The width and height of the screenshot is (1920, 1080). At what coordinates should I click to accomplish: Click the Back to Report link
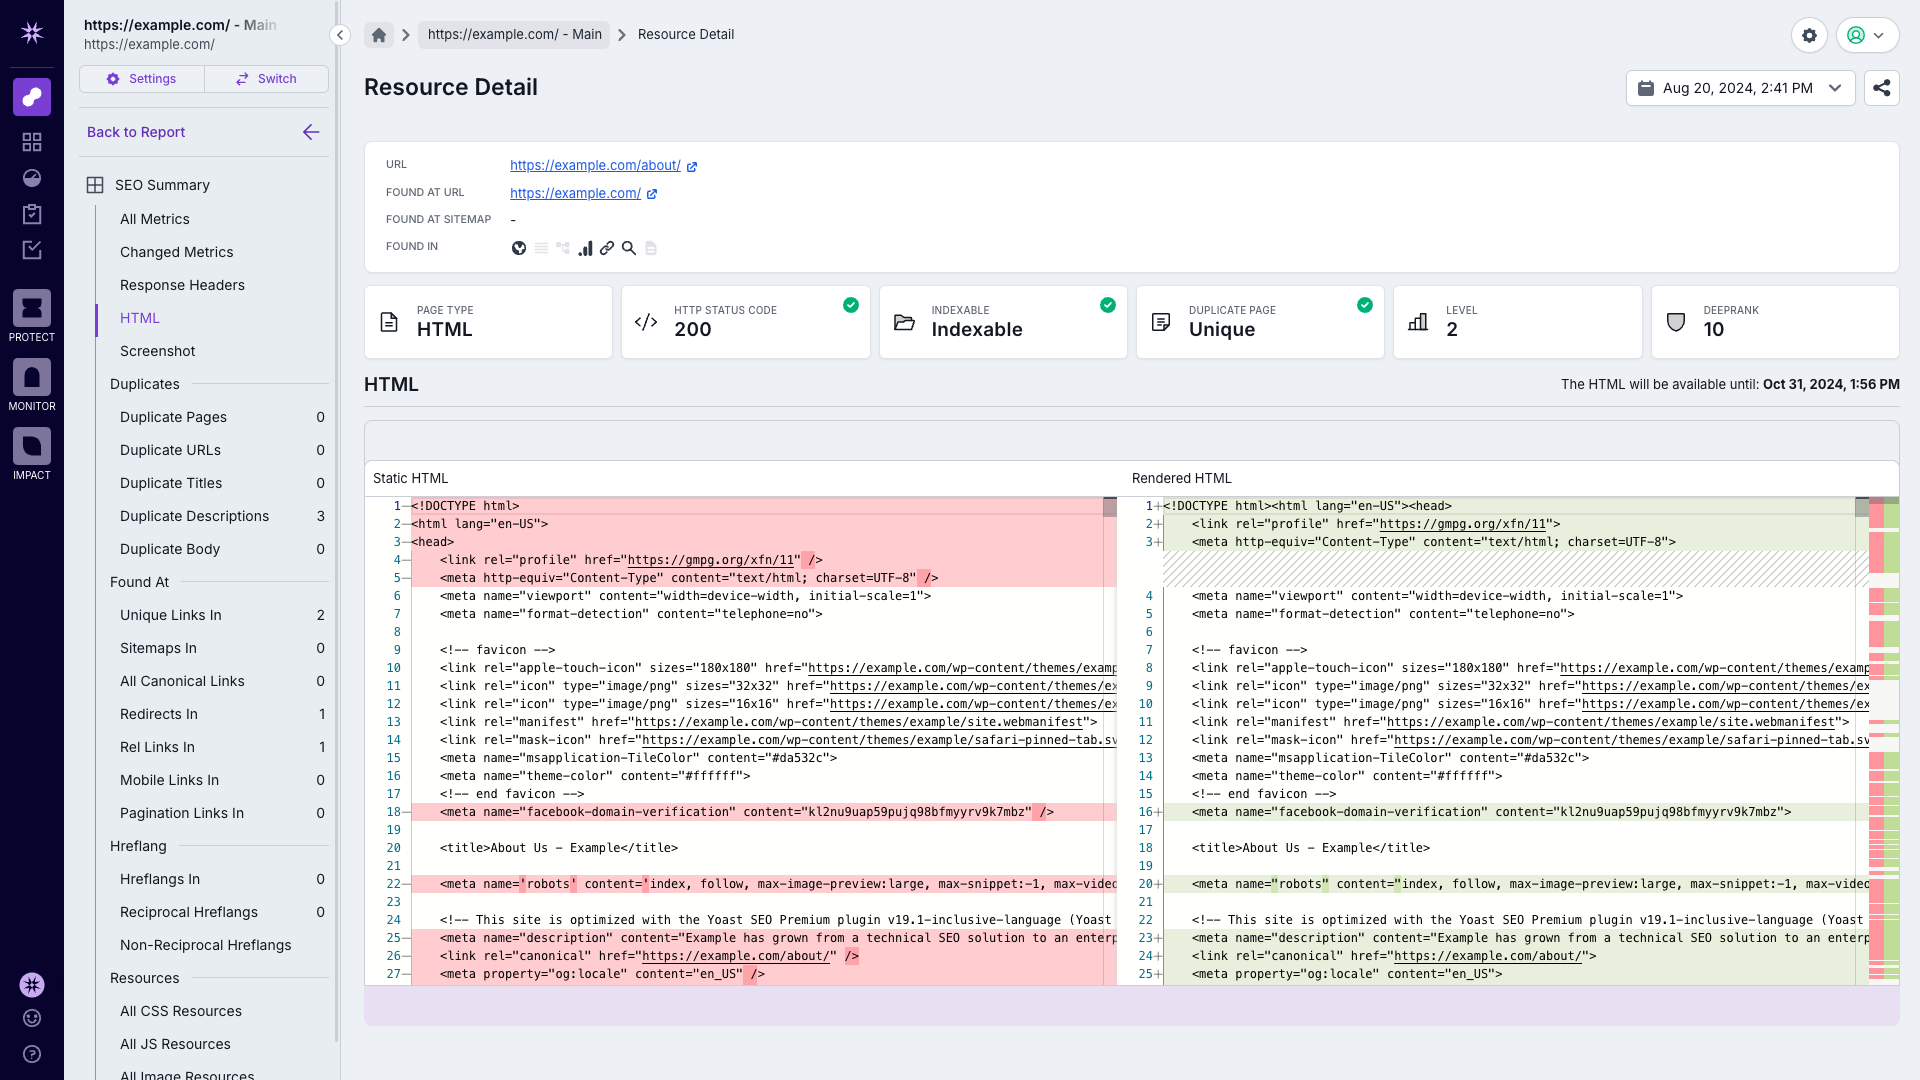coord(136,131)
